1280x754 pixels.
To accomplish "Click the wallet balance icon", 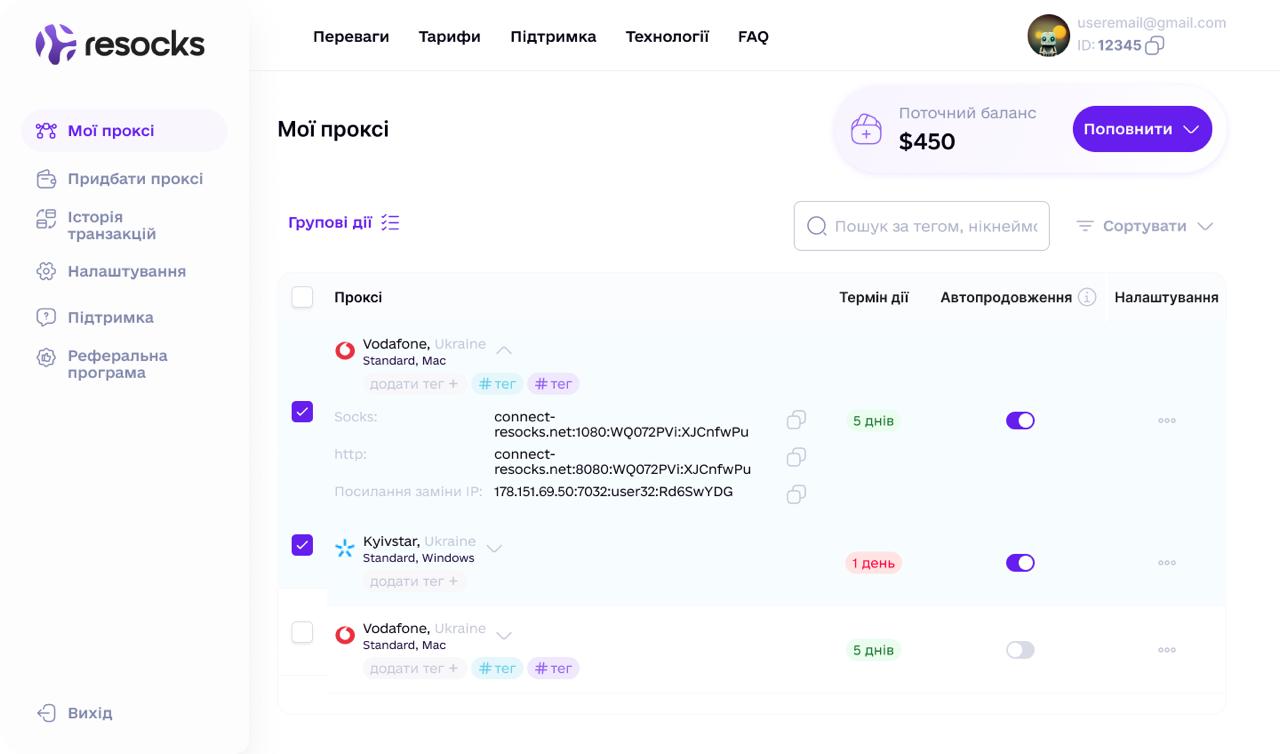I will (x=866, y=130).
